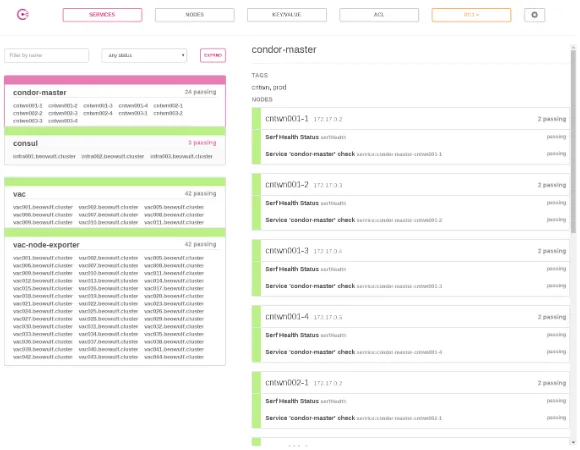Click 2 passing on node cntwn002-1
Viewport: 580px width, 450px height.
coord(552,383)
